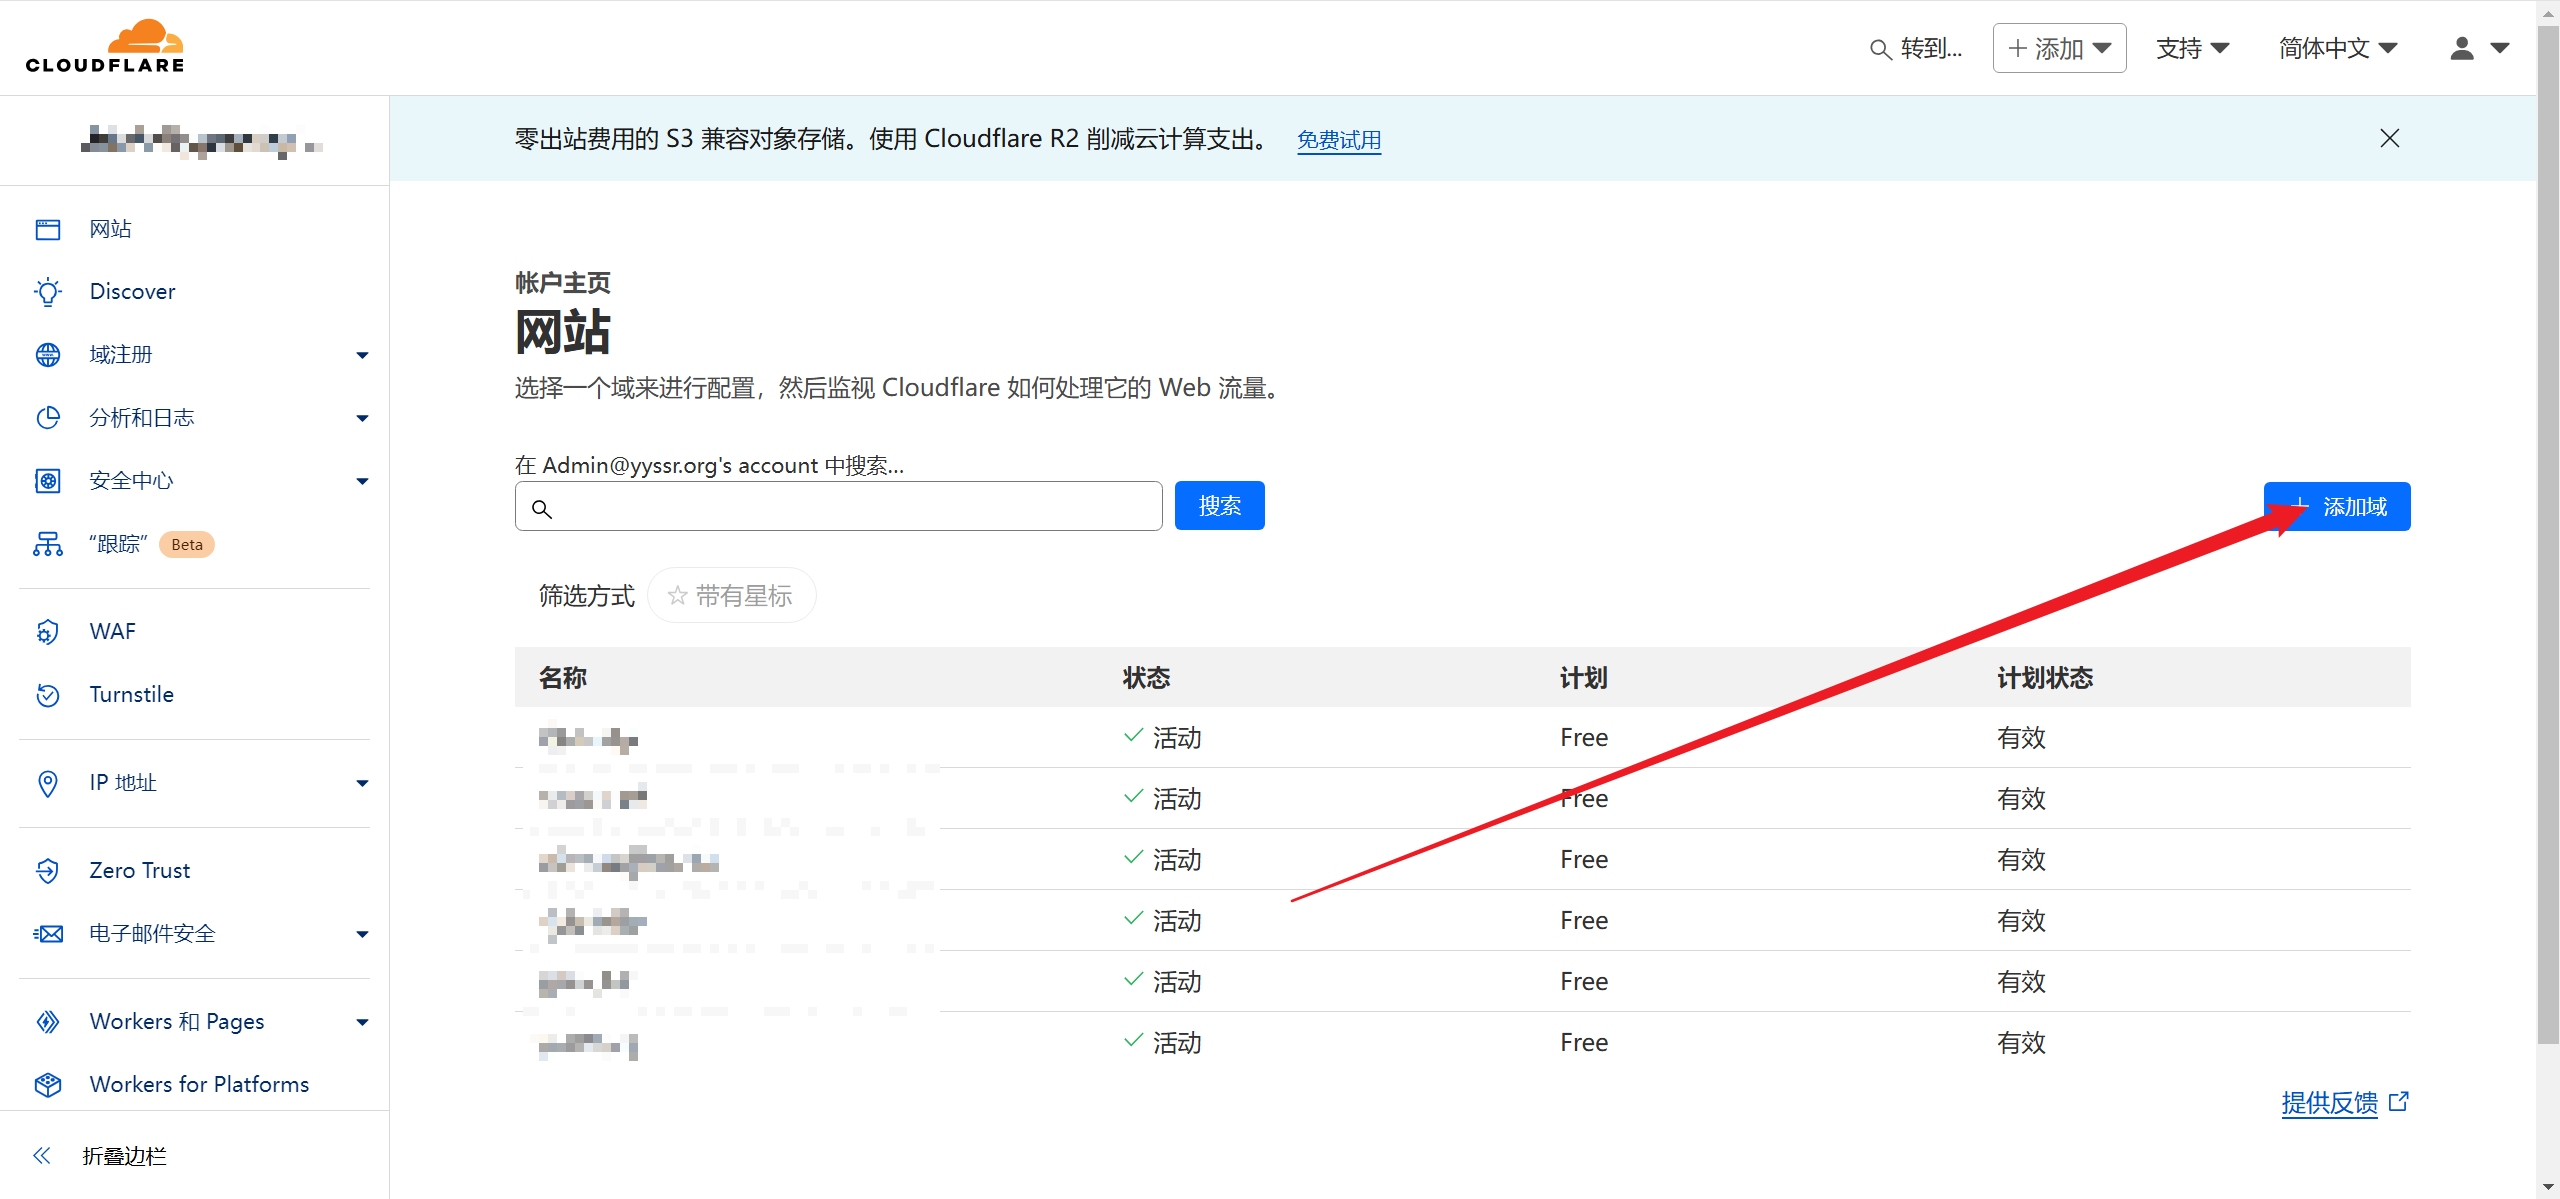Click the last row's Free plan cell

(1584, 1043)
